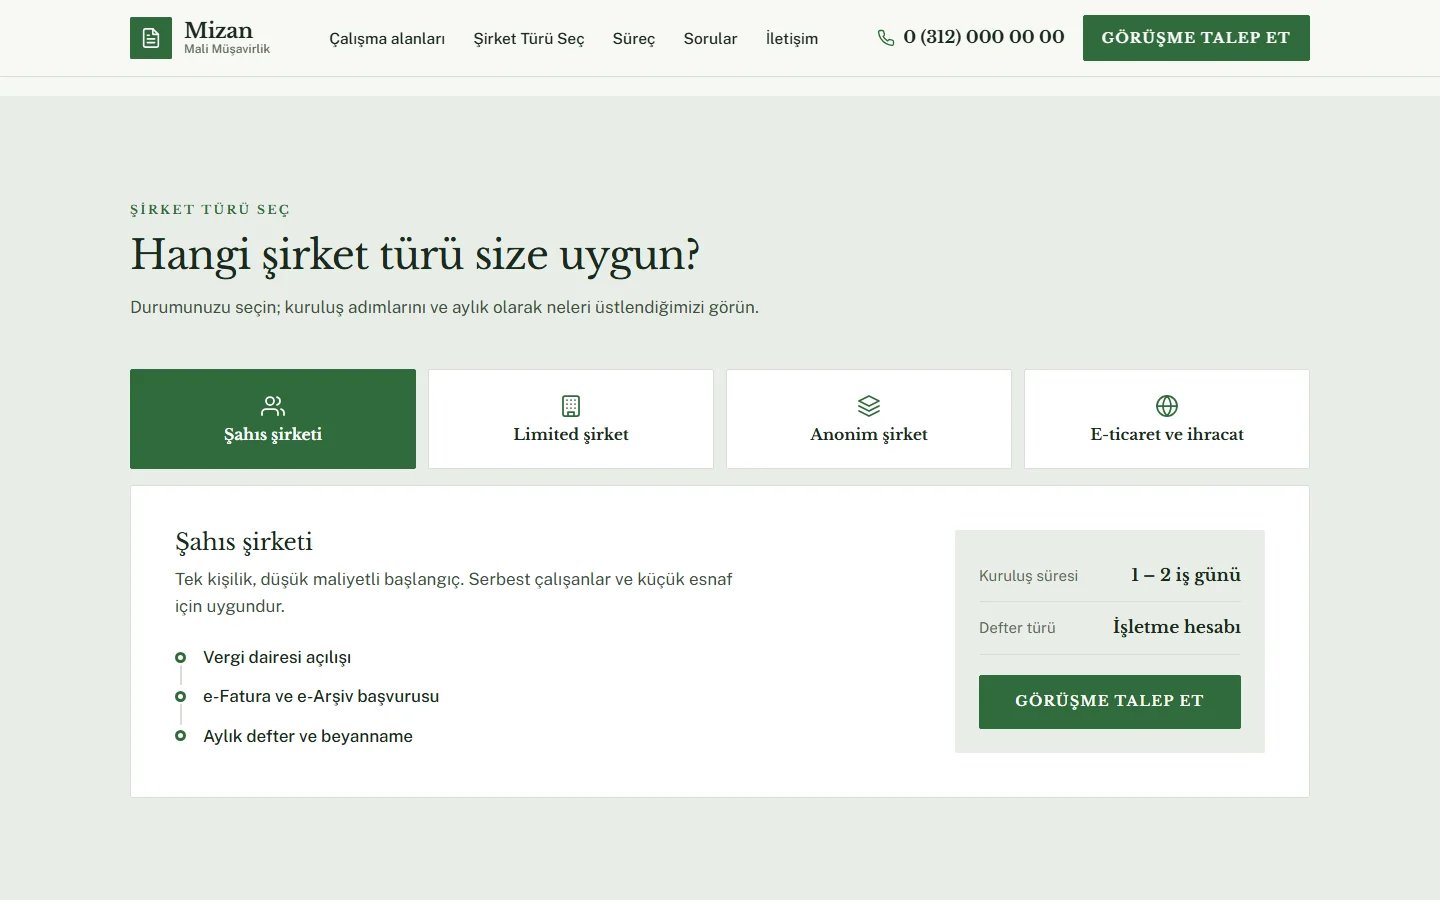The height and width of the screenshot is (900, 1440).
Task: Click 'e-Fatura ve e-Arşiv başvurusu' step
Action: (x=321, y=696)
